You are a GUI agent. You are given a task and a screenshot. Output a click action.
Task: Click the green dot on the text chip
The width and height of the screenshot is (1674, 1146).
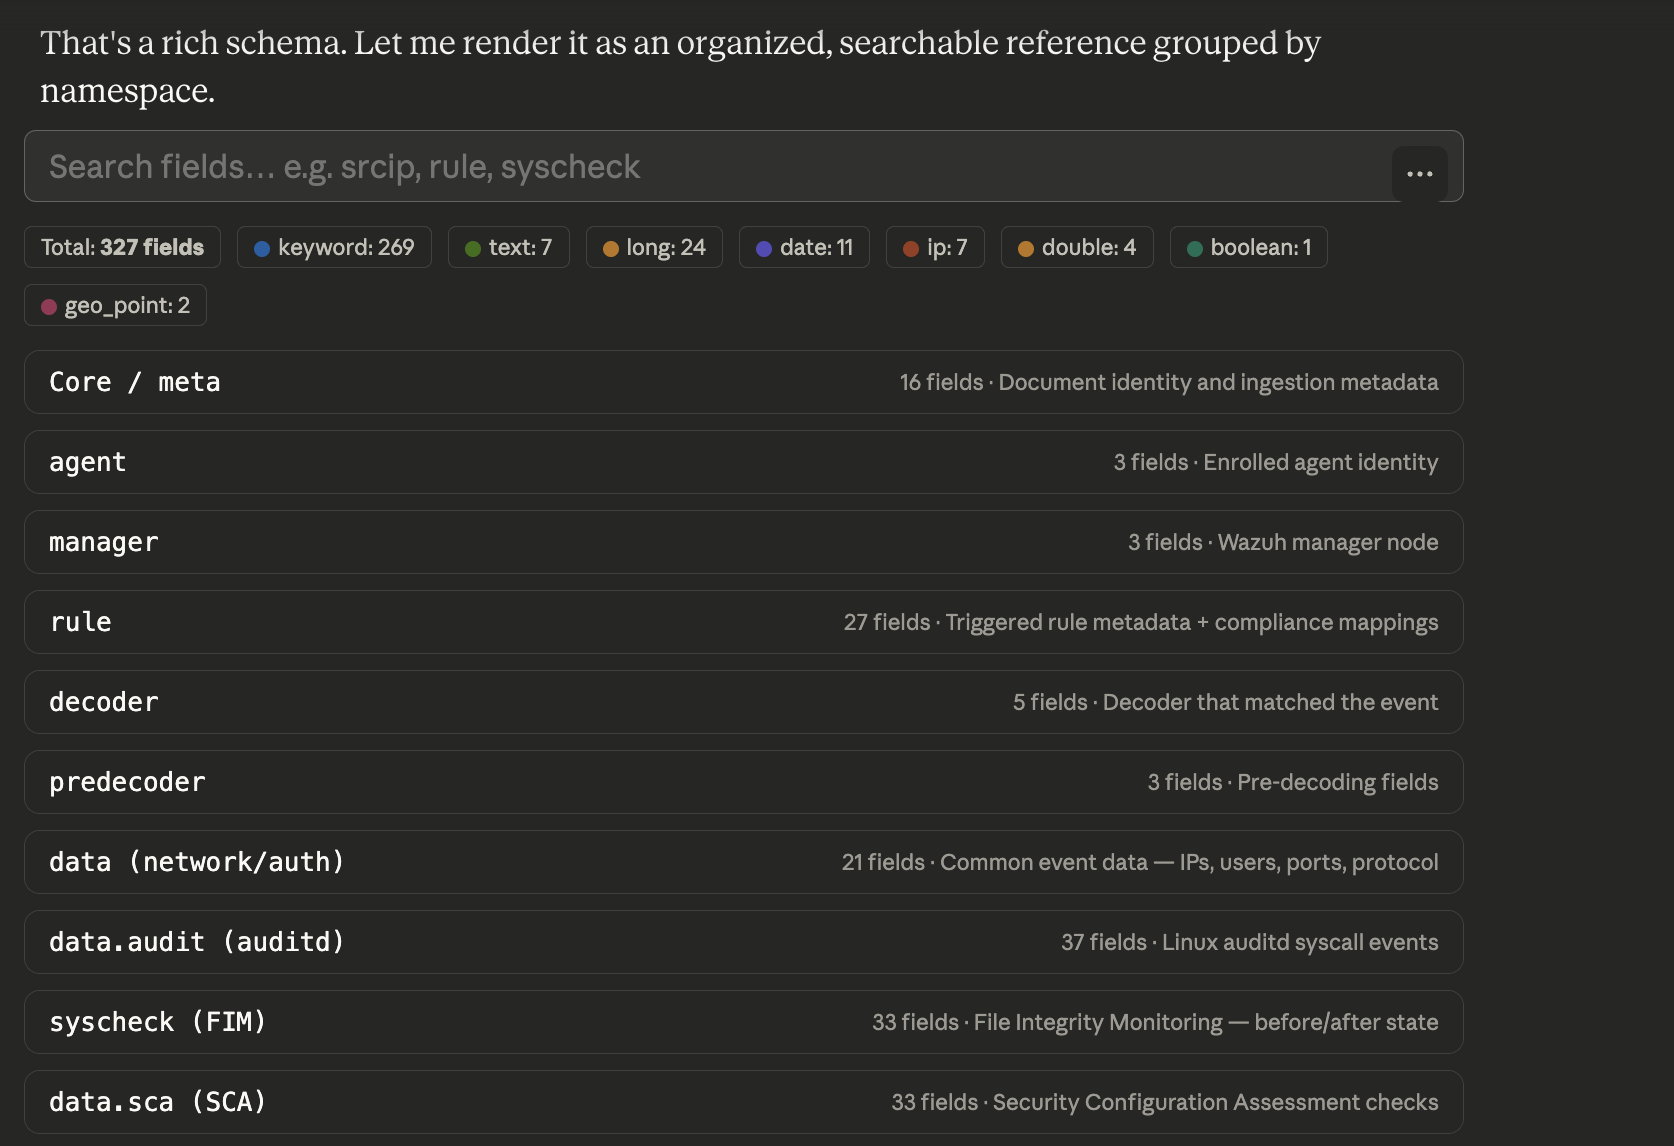[x=474, y=247]
